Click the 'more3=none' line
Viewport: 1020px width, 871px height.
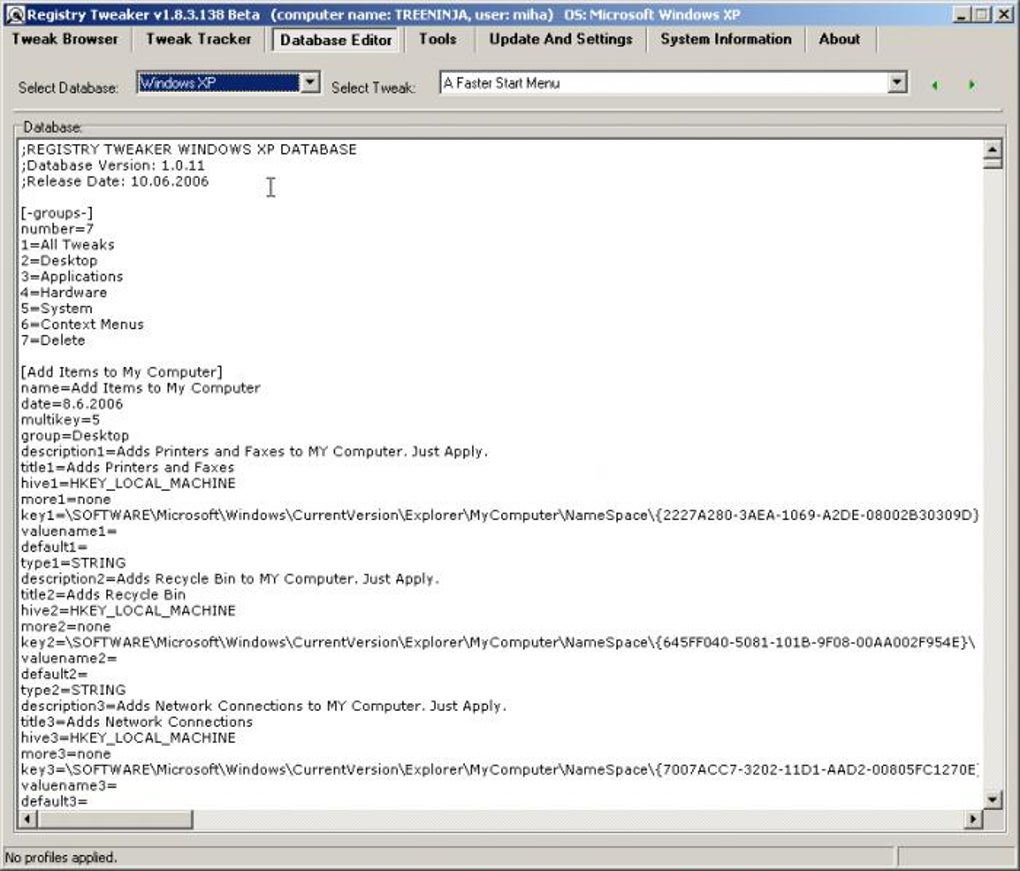[x=66, y=754]
